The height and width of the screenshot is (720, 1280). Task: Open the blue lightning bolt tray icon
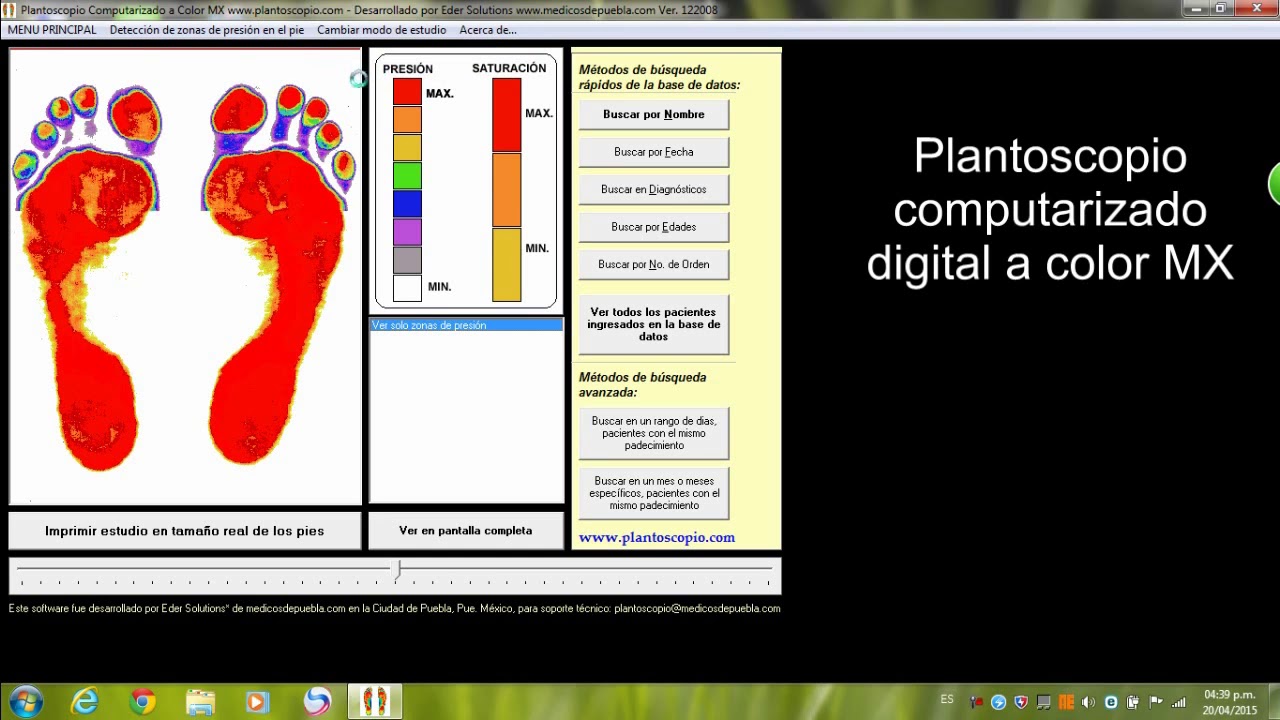[x=998, y=702]
